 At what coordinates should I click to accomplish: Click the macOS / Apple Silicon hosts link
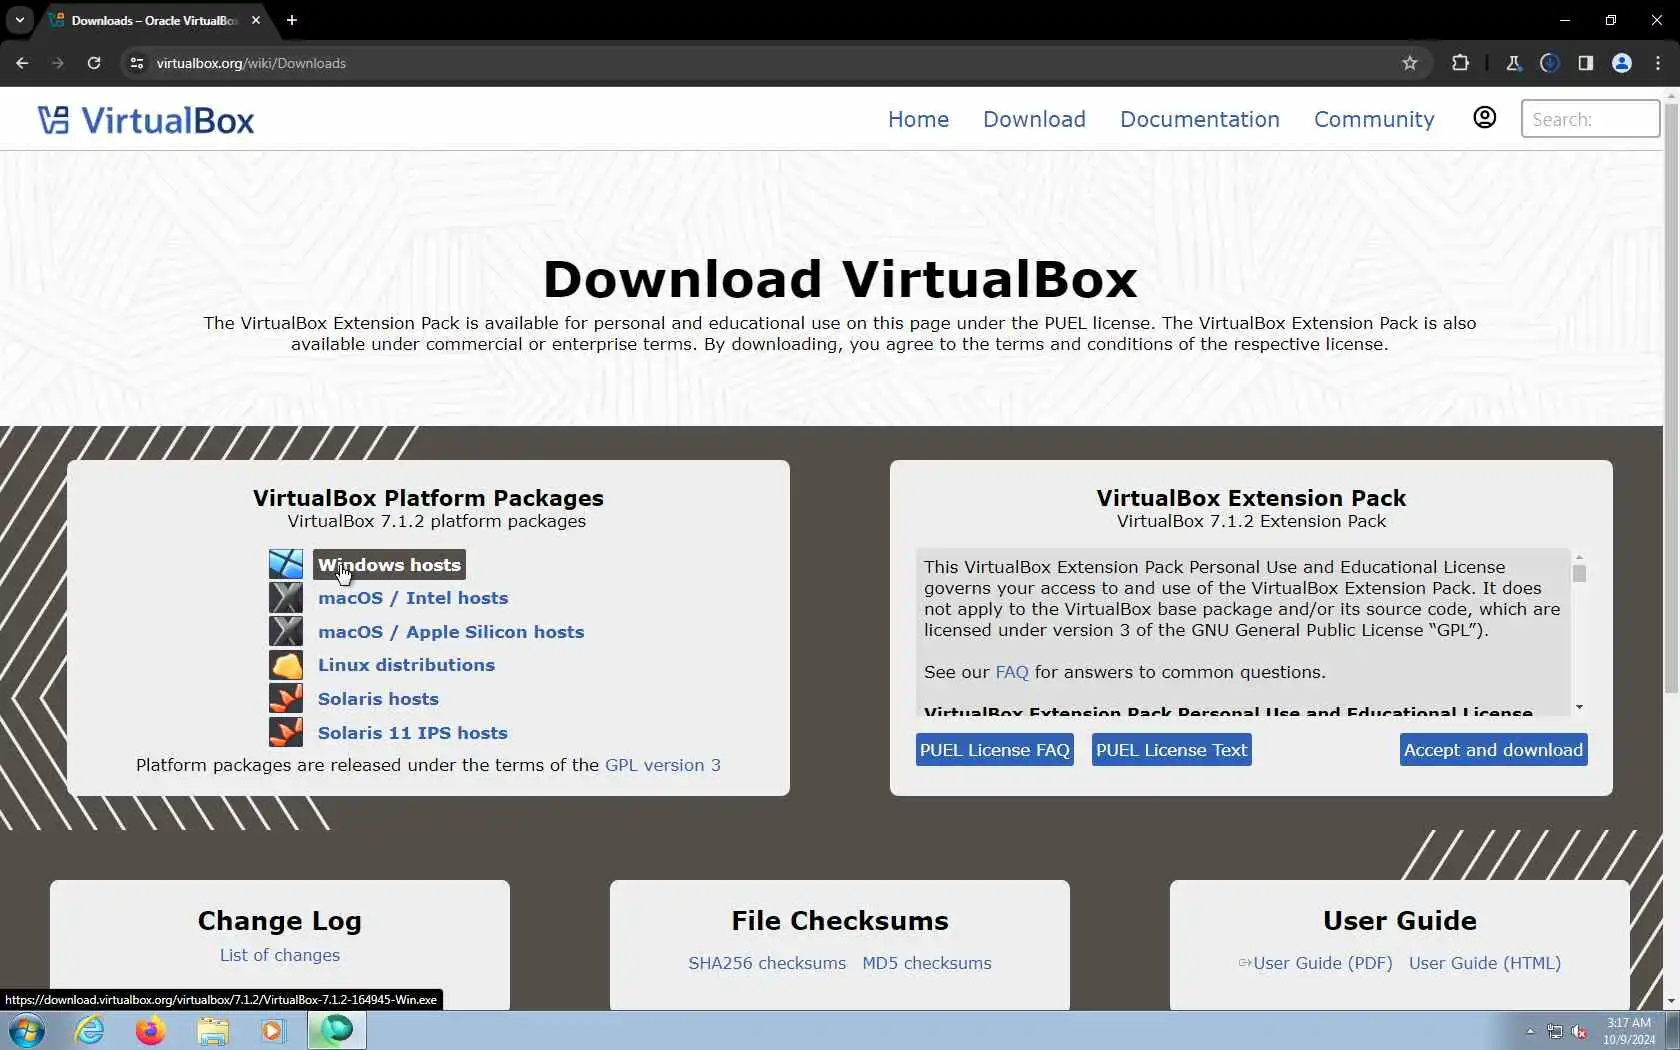point(451,632)
